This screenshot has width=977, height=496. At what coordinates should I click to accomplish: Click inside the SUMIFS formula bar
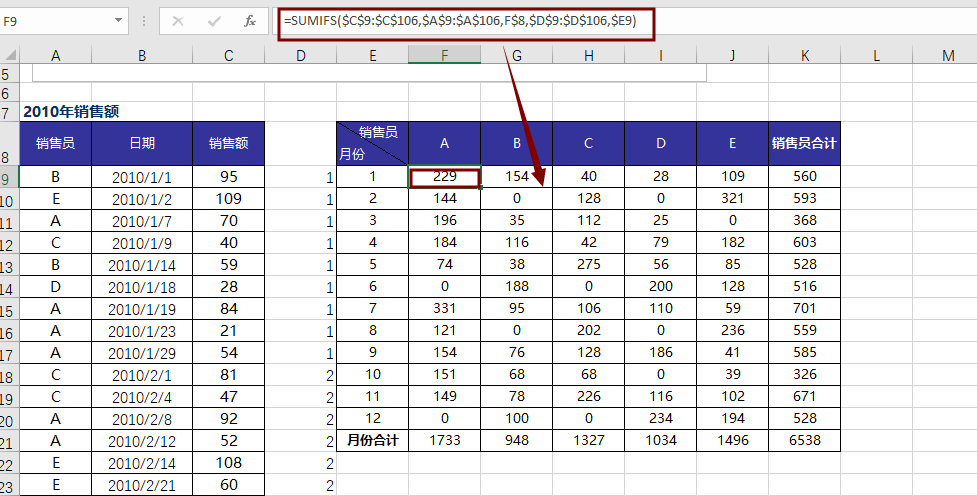(x=467, y=21)
